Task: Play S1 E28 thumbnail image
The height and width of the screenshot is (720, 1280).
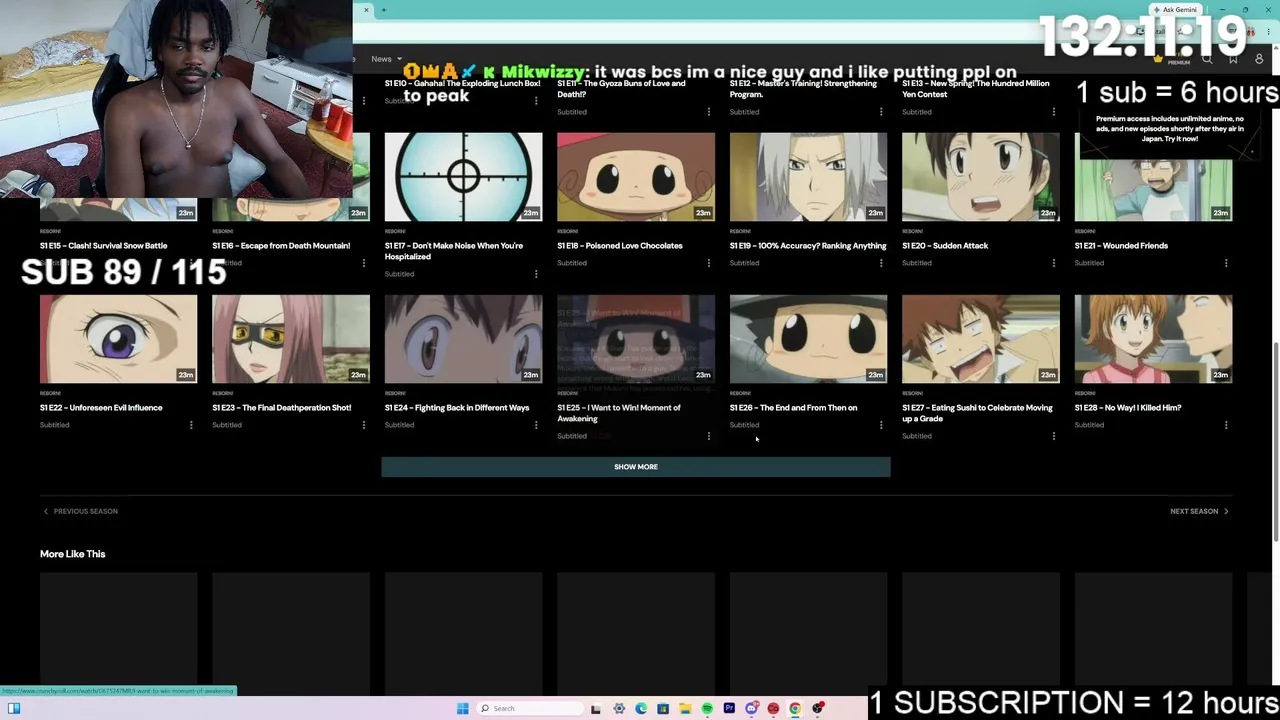Action: click(1153, 339)
